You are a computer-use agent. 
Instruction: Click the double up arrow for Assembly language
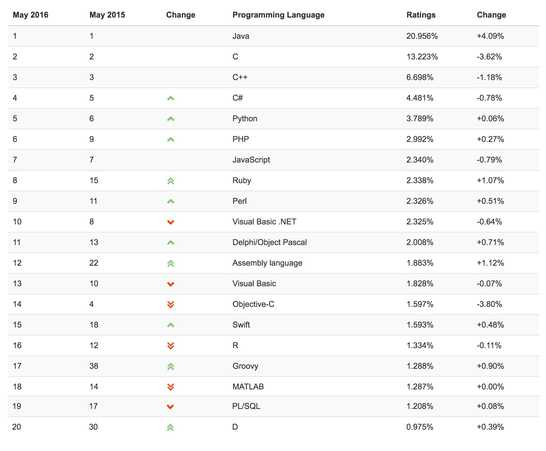coord(171,263)
